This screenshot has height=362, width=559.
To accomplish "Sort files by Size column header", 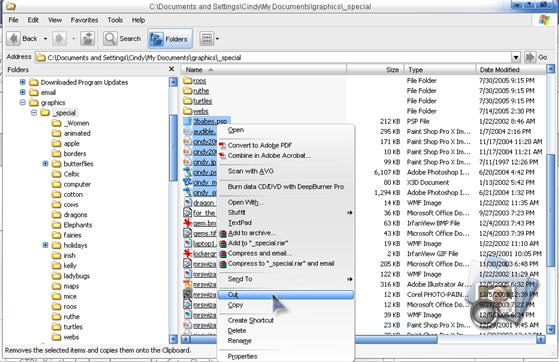I will pyautogui.click(x=375, y=70).
